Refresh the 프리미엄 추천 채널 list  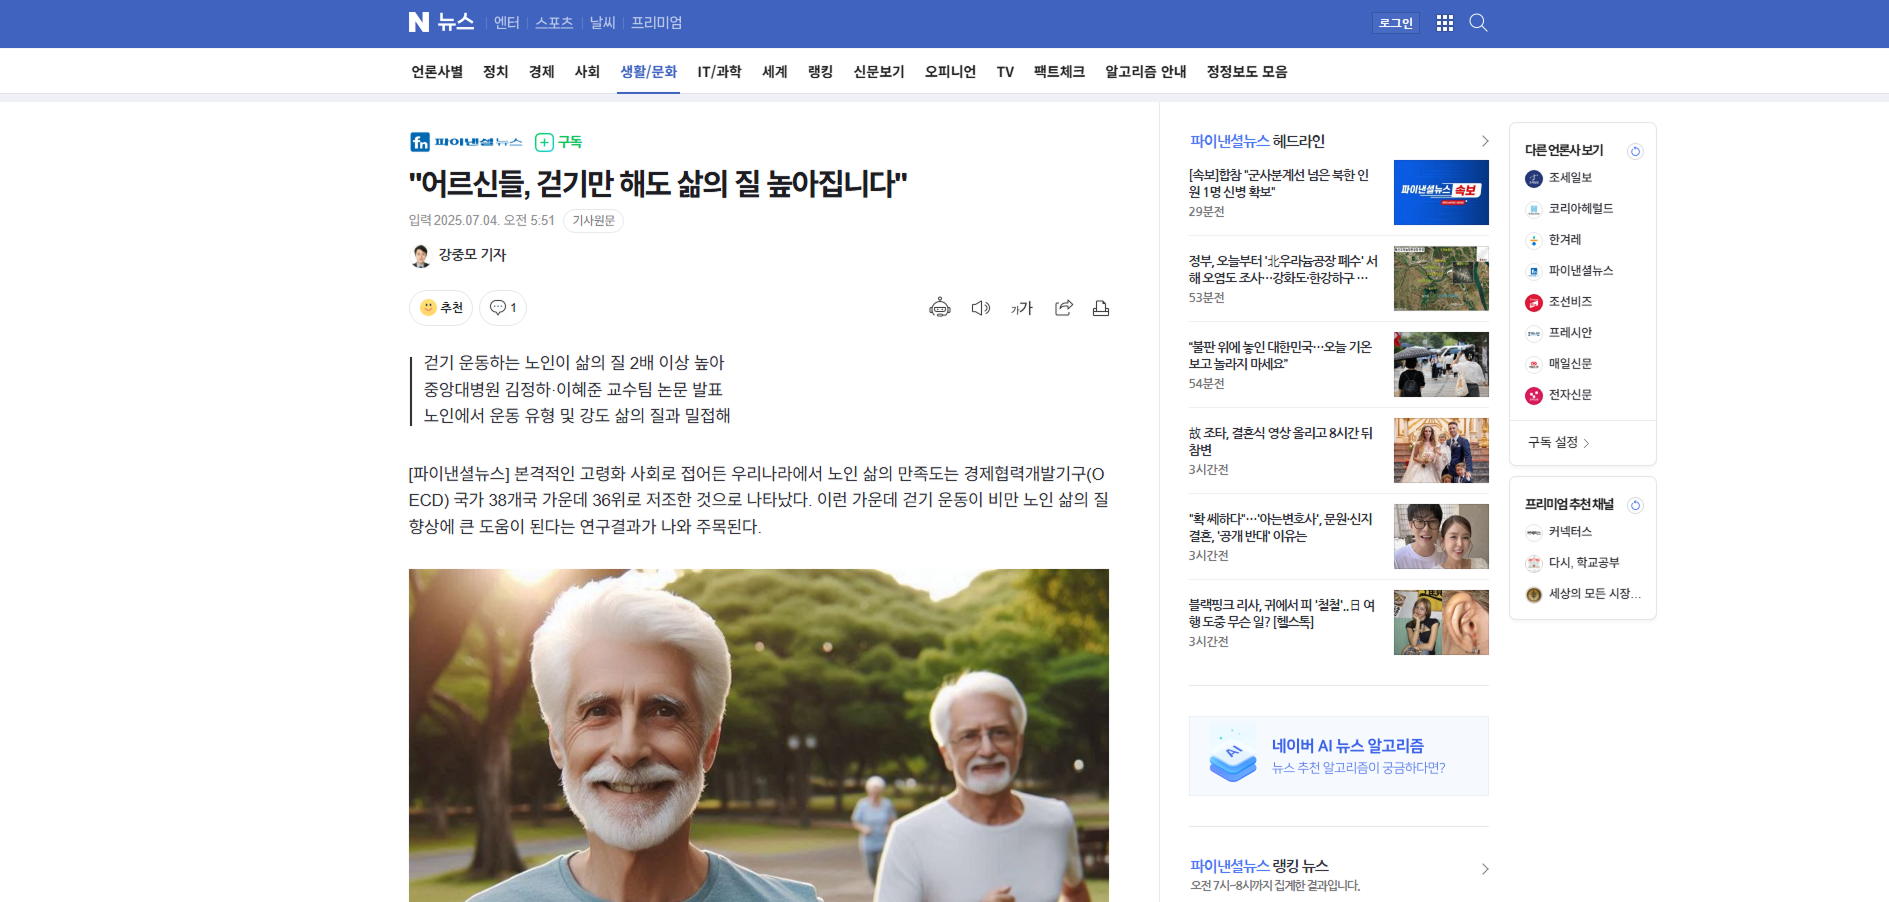(1635, 505)
